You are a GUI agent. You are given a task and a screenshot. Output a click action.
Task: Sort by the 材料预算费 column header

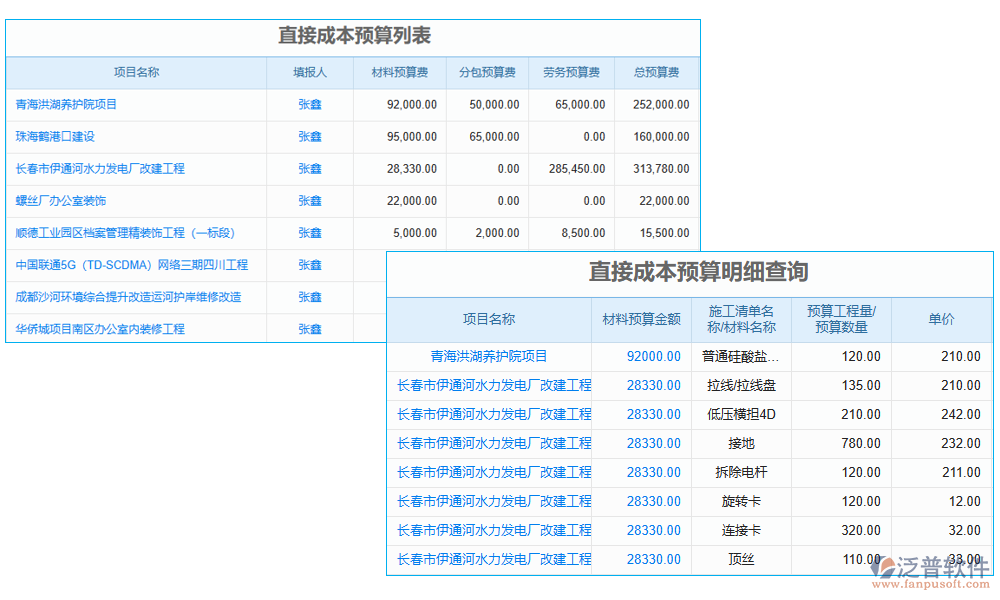pyautogui.click(x=399, y=72)
